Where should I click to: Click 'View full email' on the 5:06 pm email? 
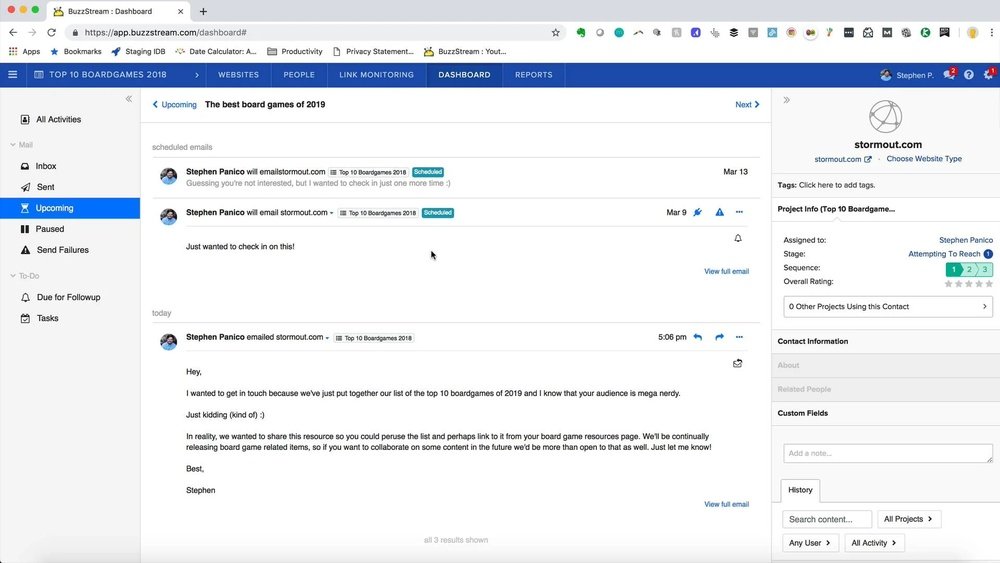point(726,504)
